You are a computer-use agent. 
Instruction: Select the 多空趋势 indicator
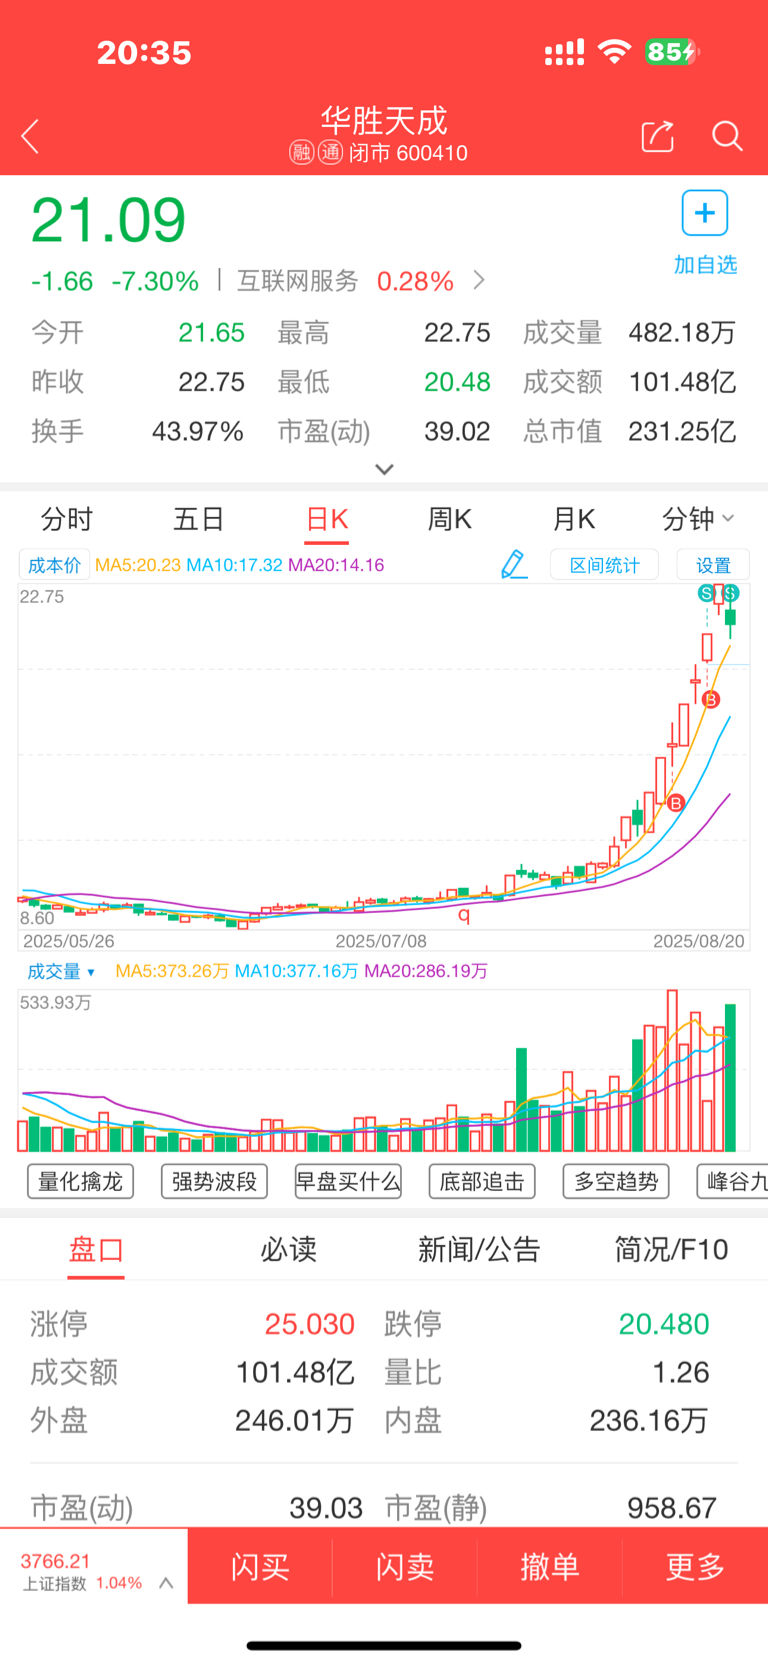pyautogui.click(x=616, y=1181)
